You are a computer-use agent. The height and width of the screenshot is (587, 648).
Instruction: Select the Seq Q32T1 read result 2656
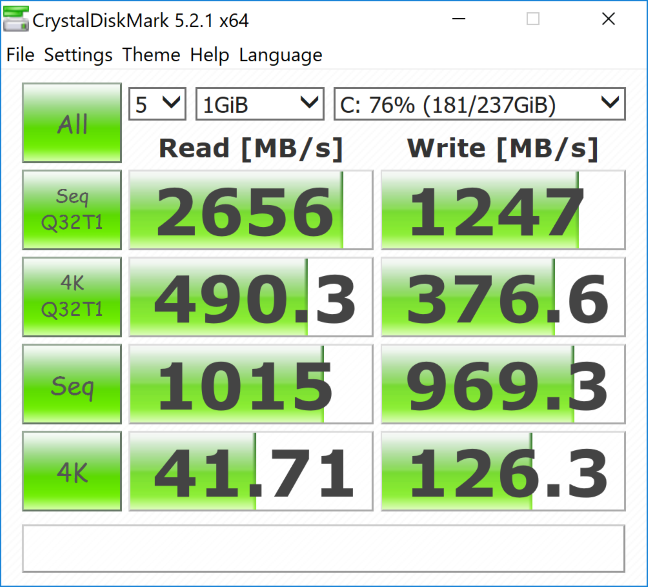(251, 210)
